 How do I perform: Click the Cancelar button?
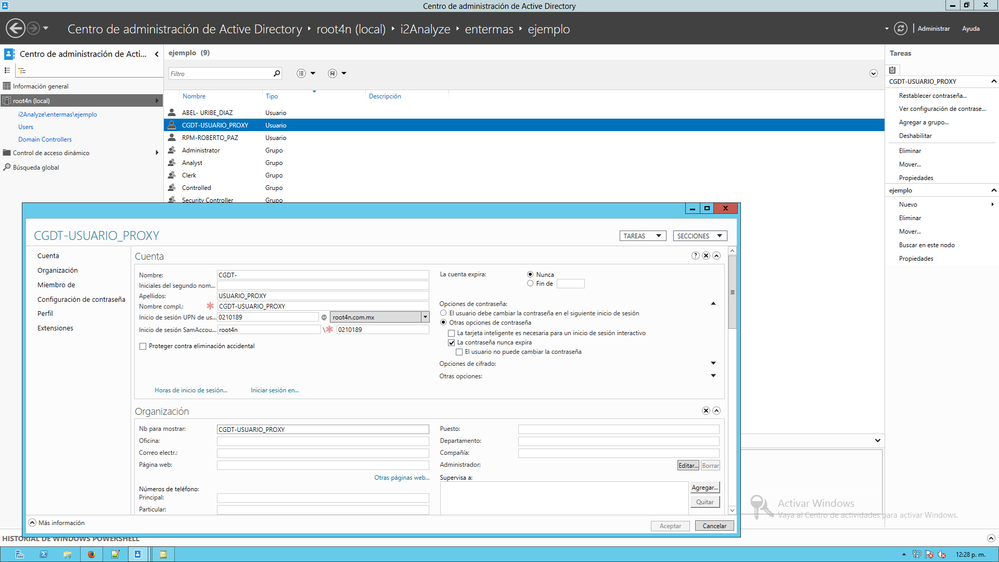[x=713, y=526]
